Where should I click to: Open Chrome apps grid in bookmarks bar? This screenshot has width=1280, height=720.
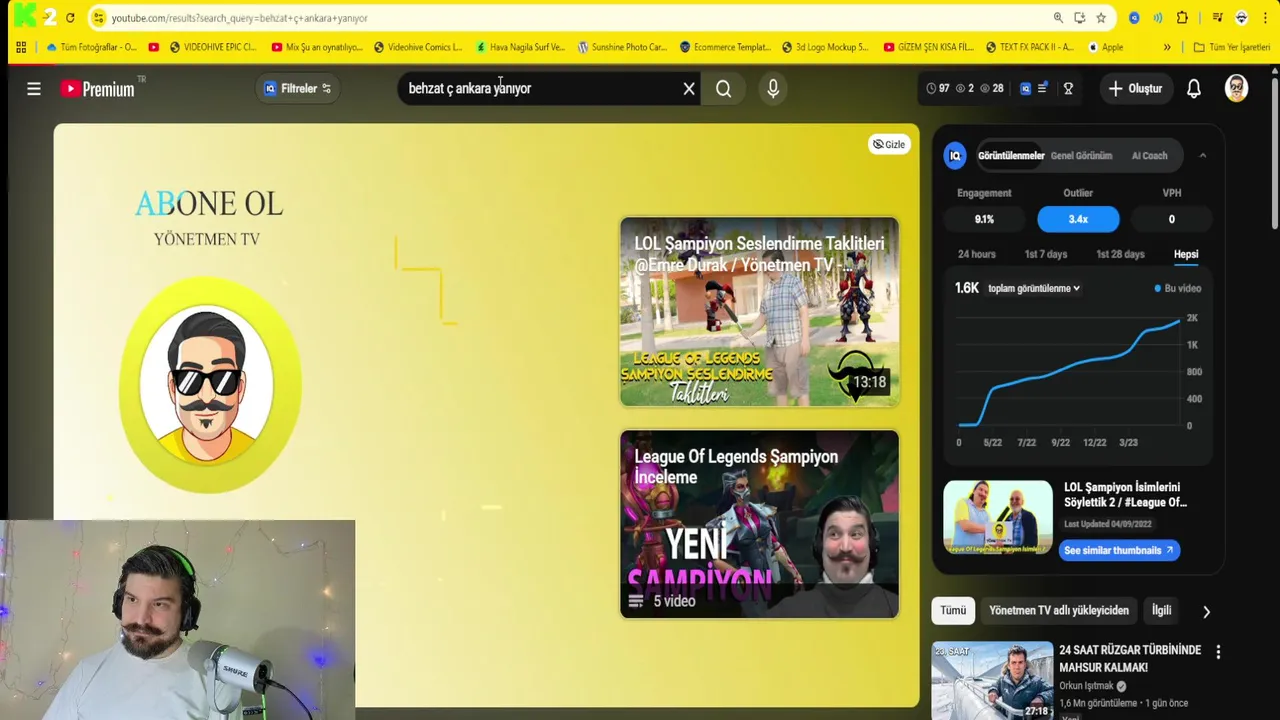[21, 47]
